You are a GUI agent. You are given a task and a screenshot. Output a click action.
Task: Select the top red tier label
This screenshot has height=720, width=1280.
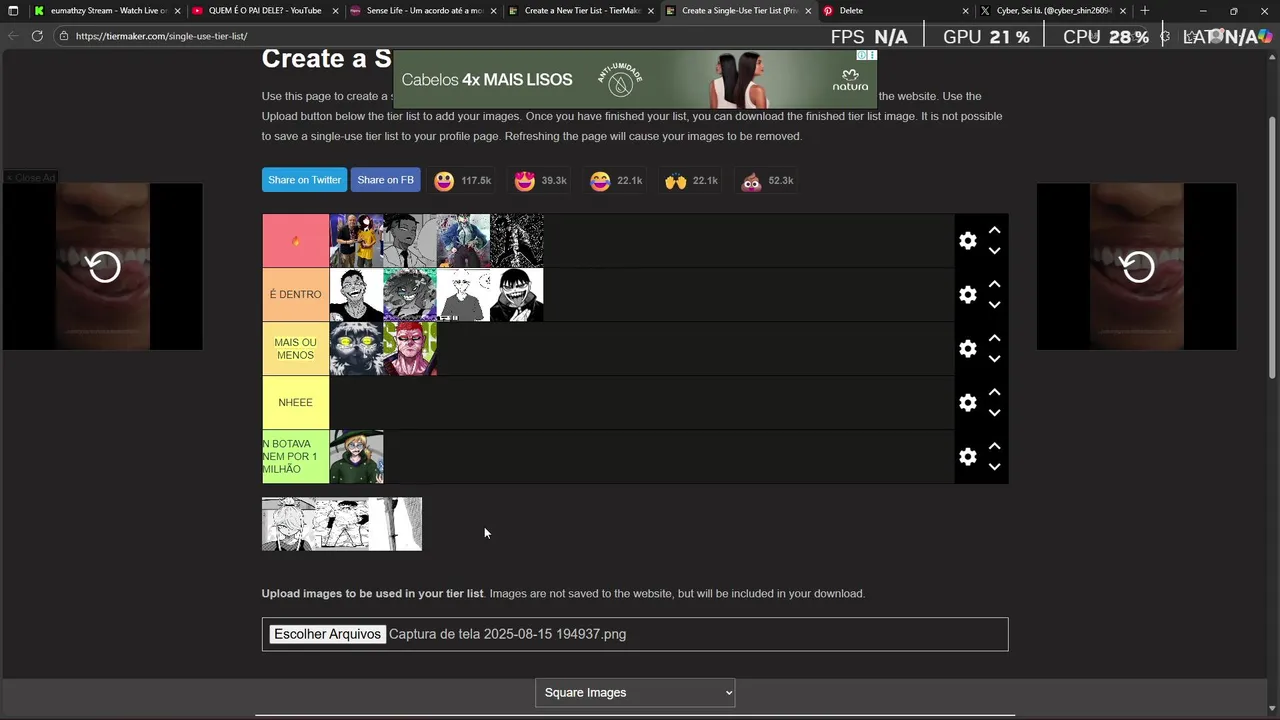295,241
